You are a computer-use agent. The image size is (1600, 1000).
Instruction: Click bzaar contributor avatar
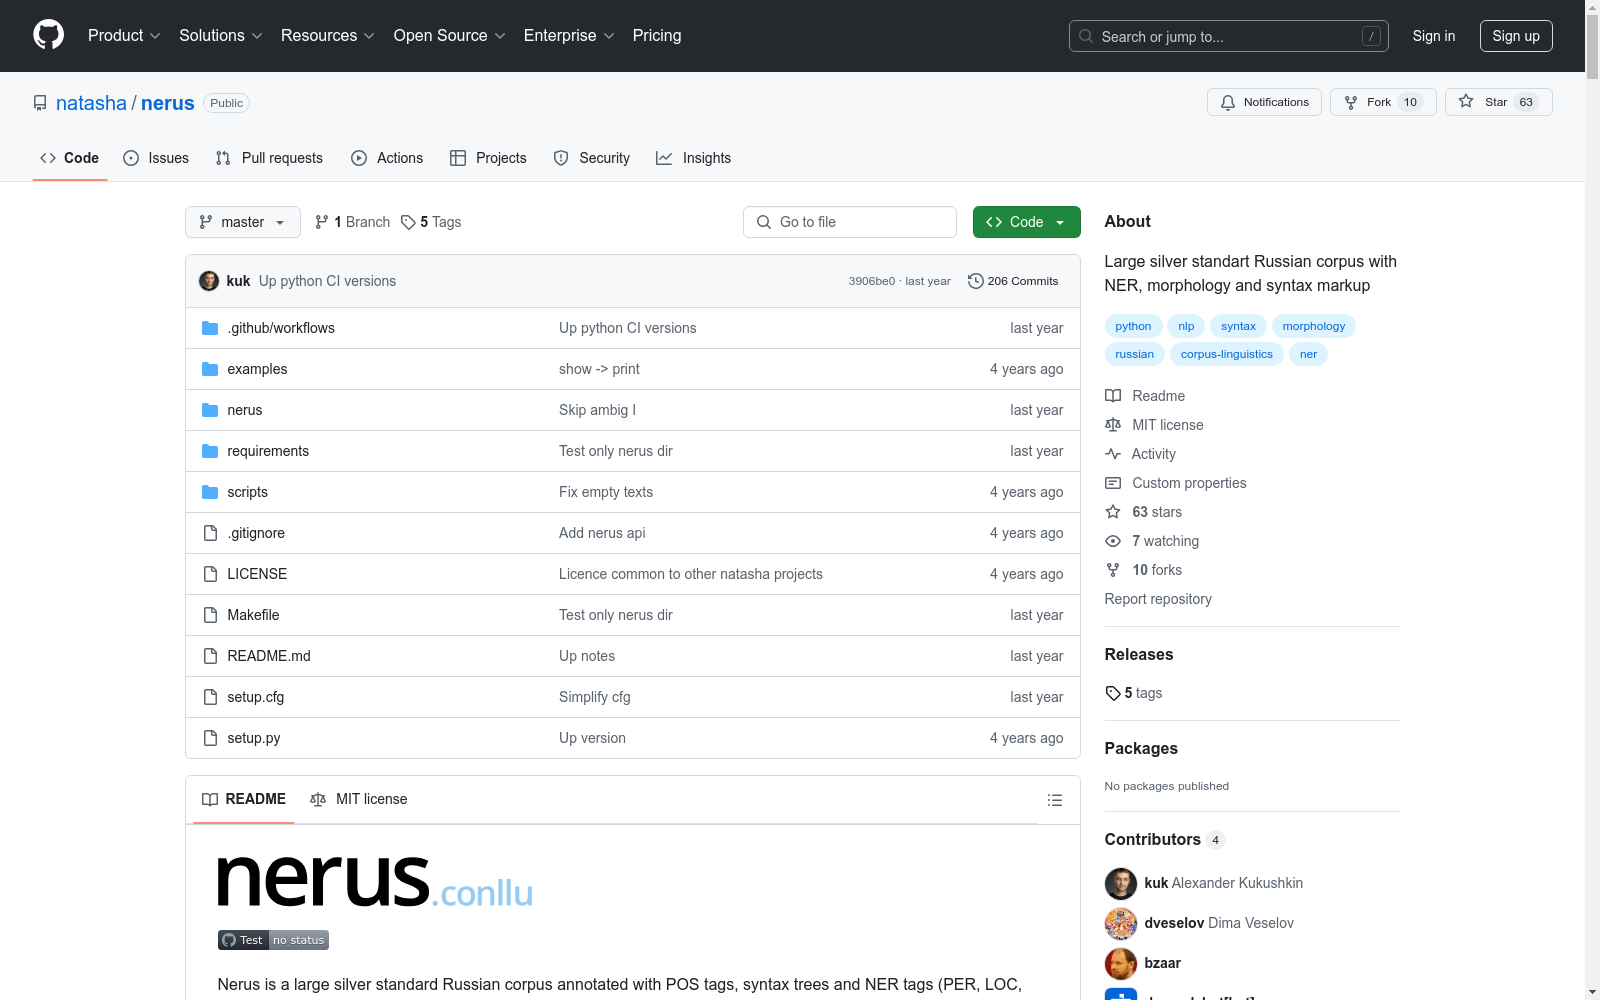click(x=1121, y=964)
